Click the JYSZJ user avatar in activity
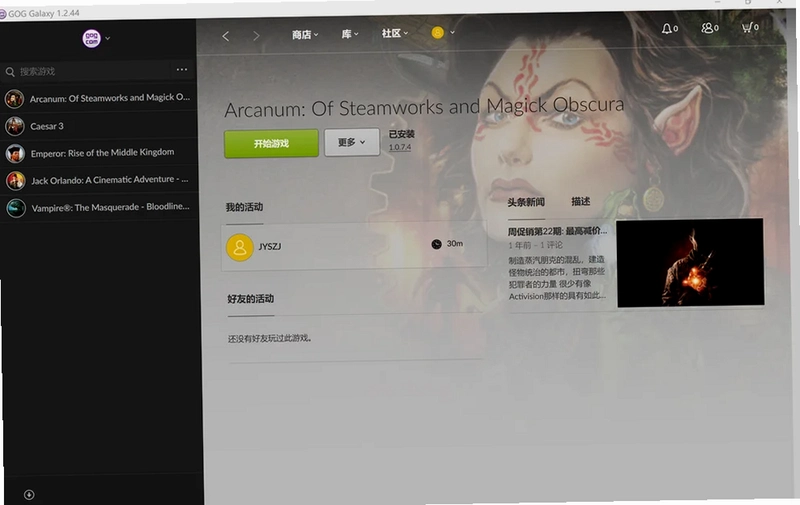This screenshot has width=800, height=505. [x=240, y=247]
